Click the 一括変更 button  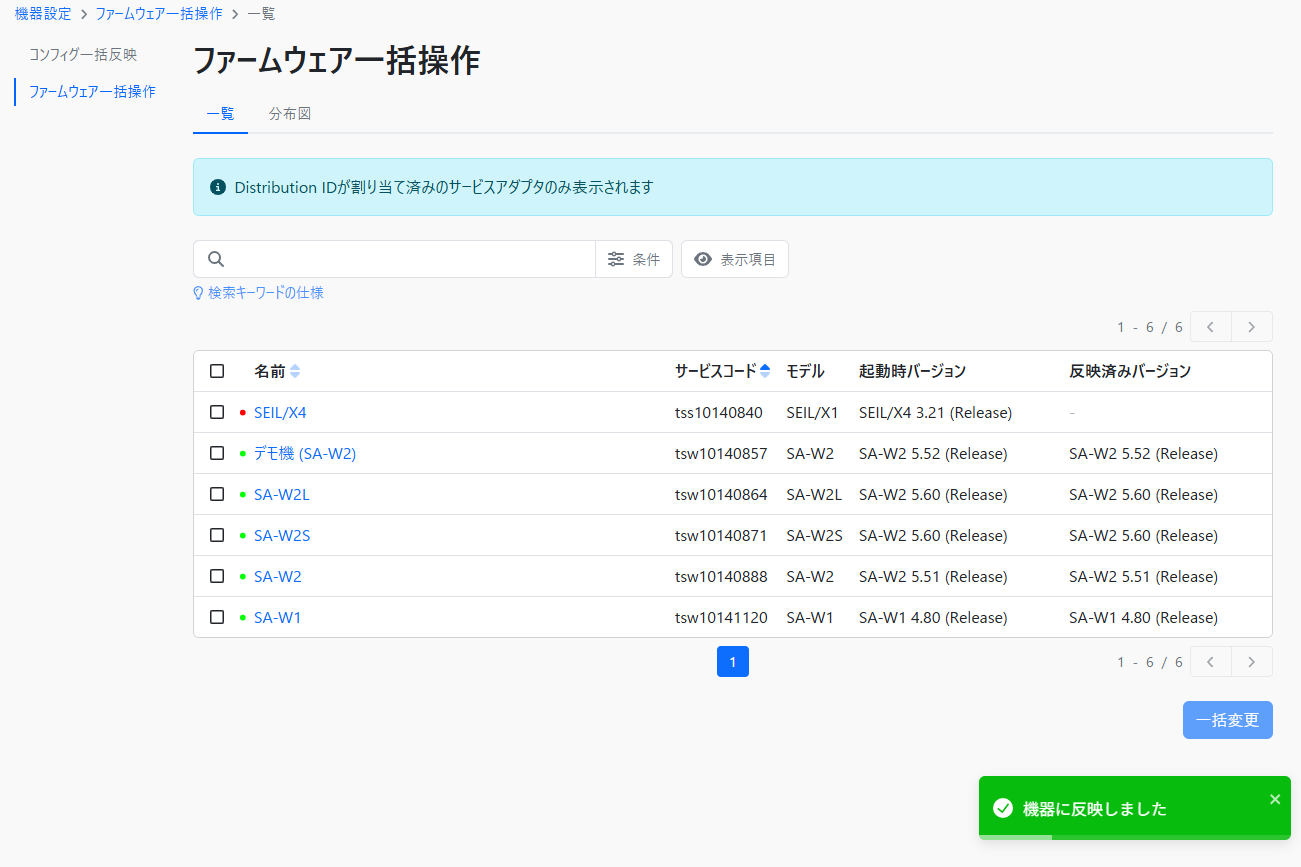point(1228,720)
